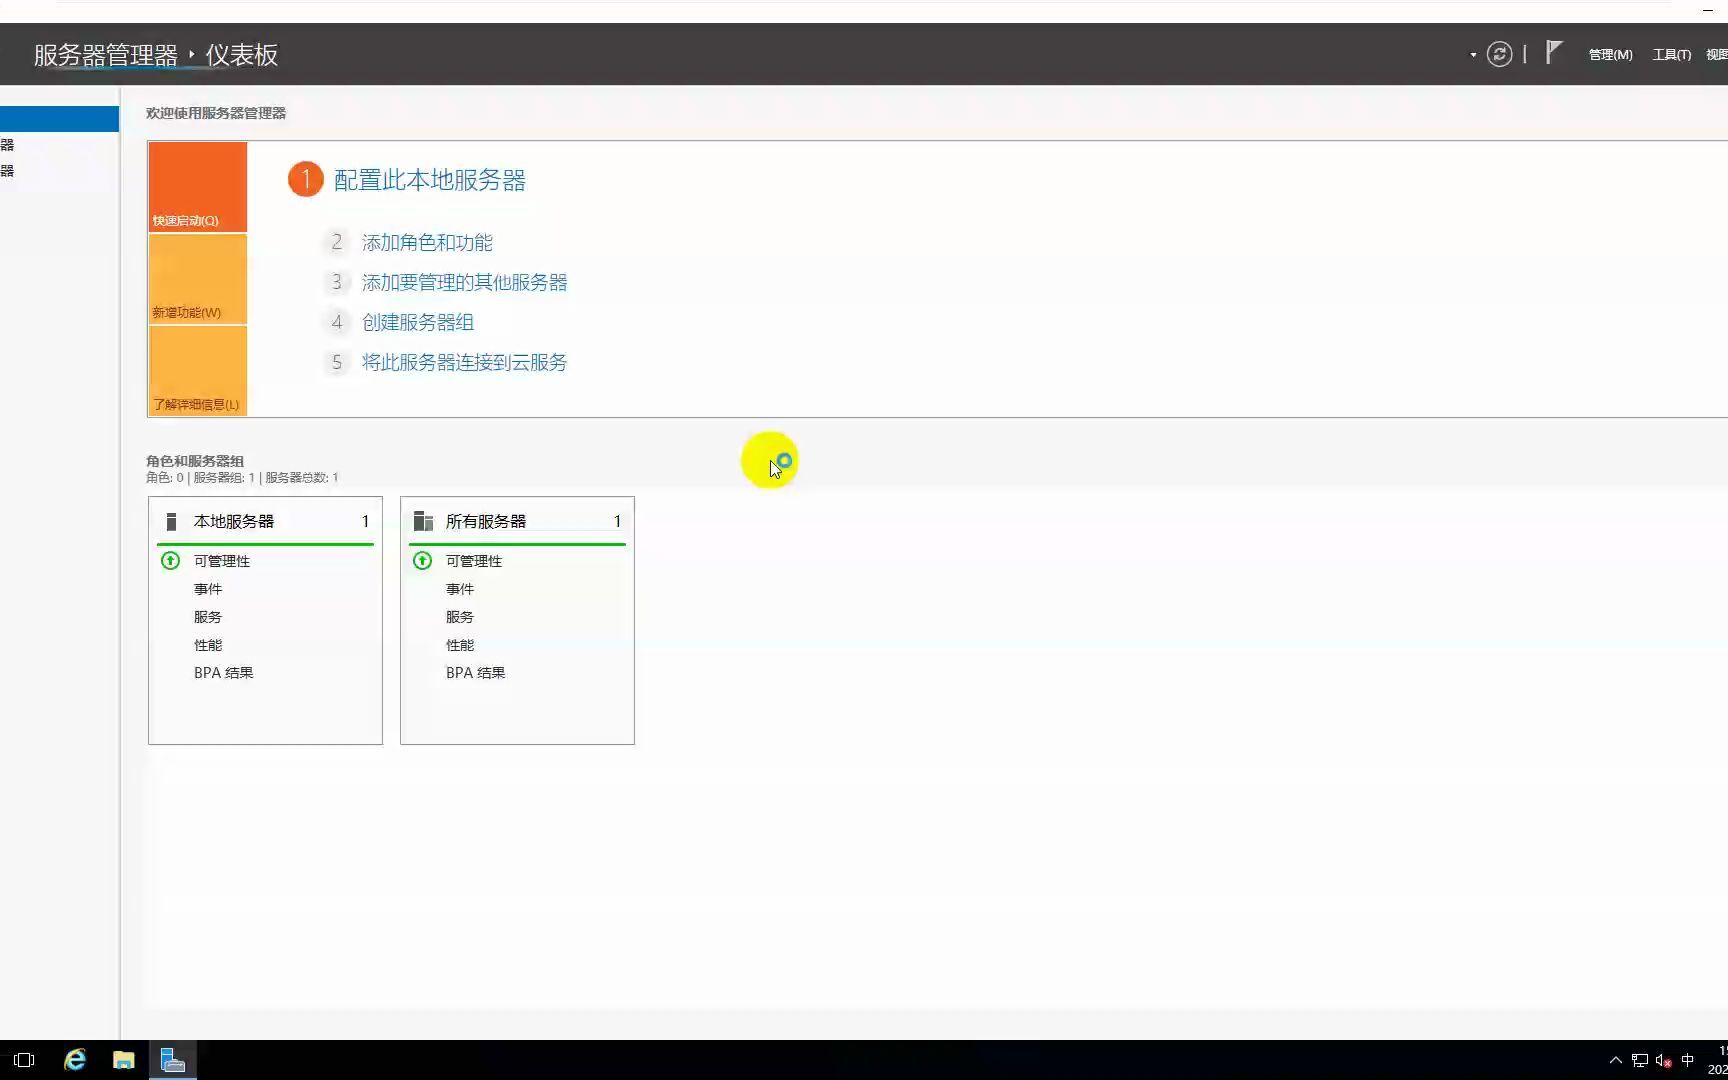1728x1080 pixels.
Task: Open the 工具(T) menu
Action: pos(1671,55)
